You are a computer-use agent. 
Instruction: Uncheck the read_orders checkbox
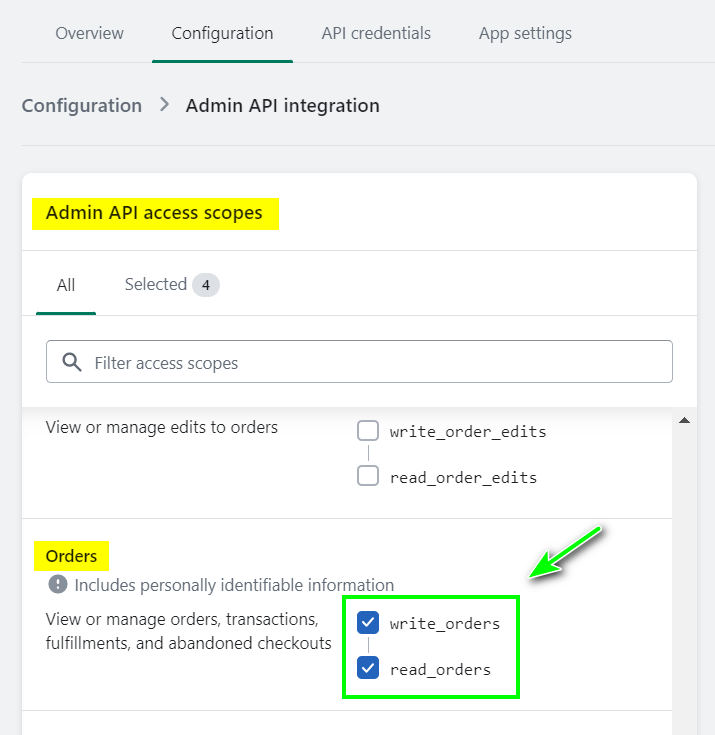(368, 668)
